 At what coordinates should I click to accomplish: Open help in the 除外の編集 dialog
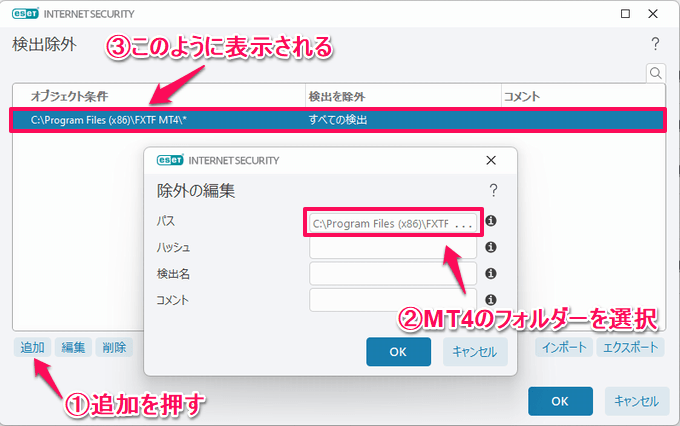493,190
